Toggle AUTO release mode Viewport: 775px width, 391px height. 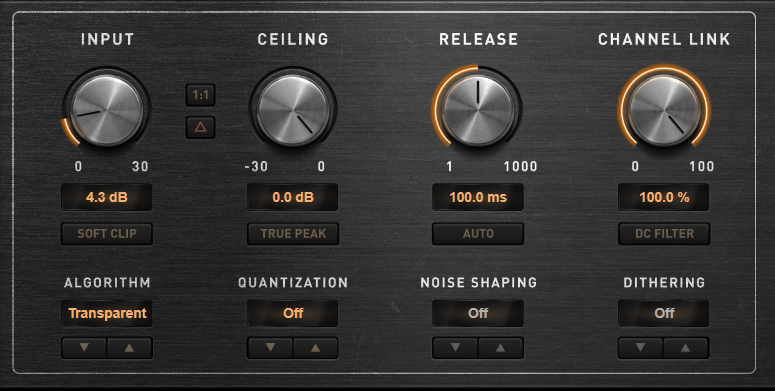(x=478, y=233)
